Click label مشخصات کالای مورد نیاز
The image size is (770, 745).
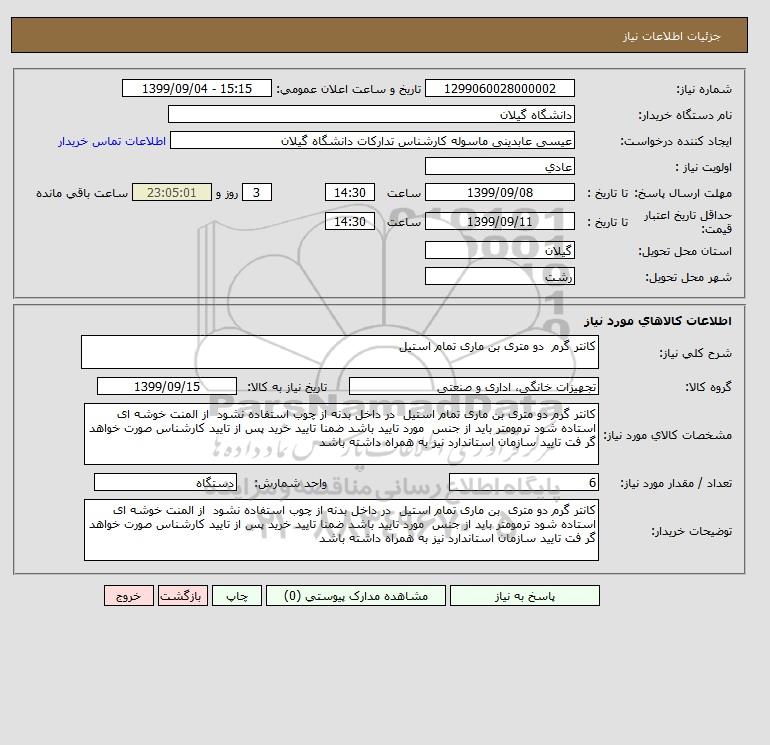click(x=667, y=435)
